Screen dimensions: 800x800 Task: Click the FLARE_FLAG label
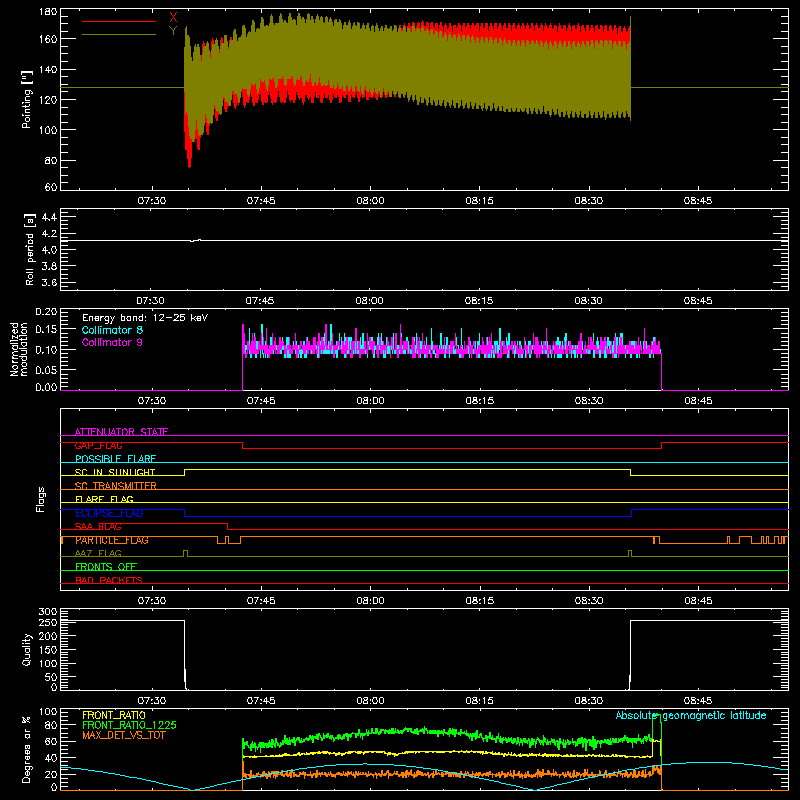point(104,499)
